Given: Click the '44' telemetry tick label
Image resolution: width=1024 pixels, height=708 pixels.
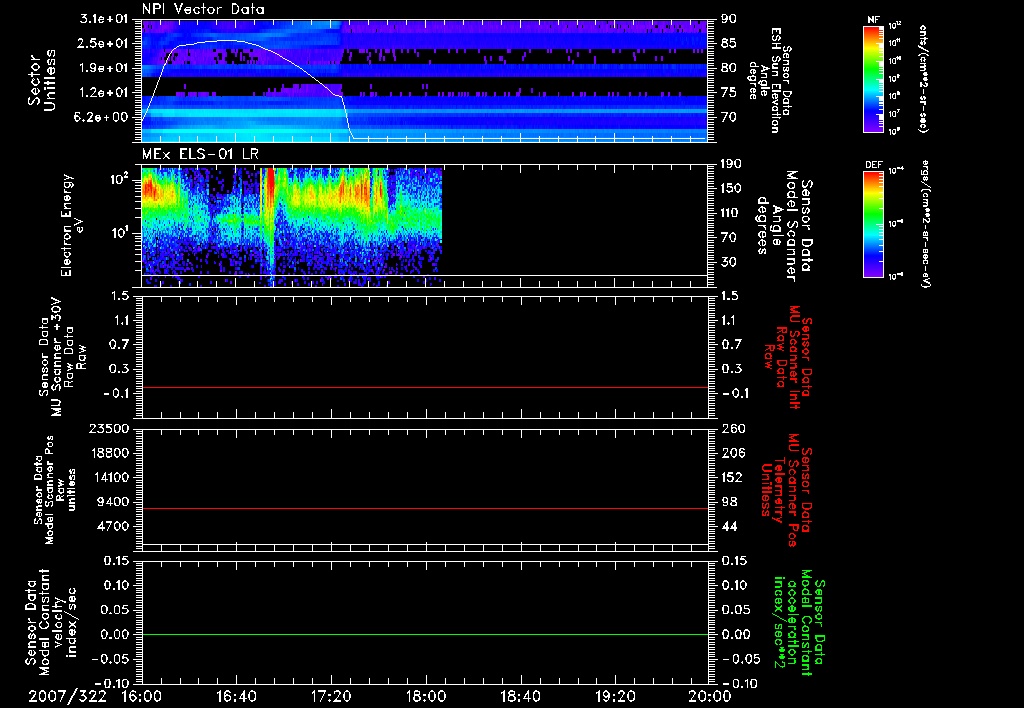Looking at the screenshot, I should (729, 526).
